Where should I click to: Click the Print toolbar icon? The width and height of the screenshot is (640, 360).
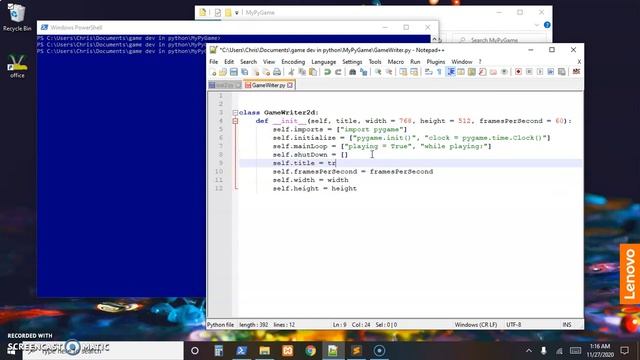click(x=277, y=72)
